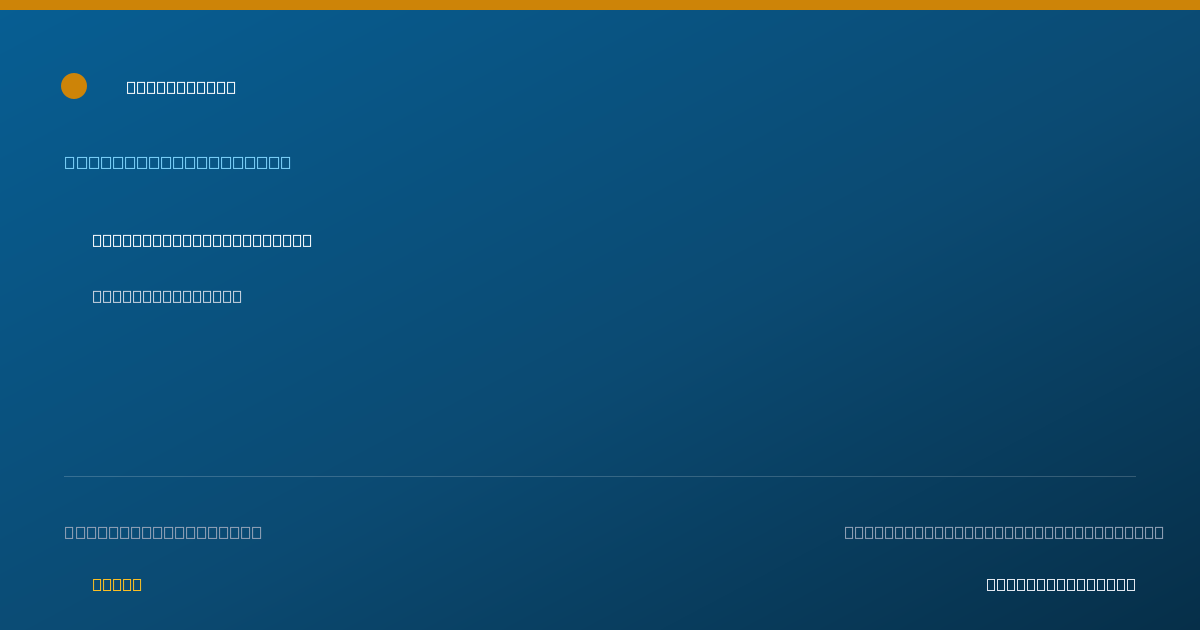Viewport: 1200px width, 630px height.
Task: Click the yellow text link at bottom left
Action: pos(117,584)
